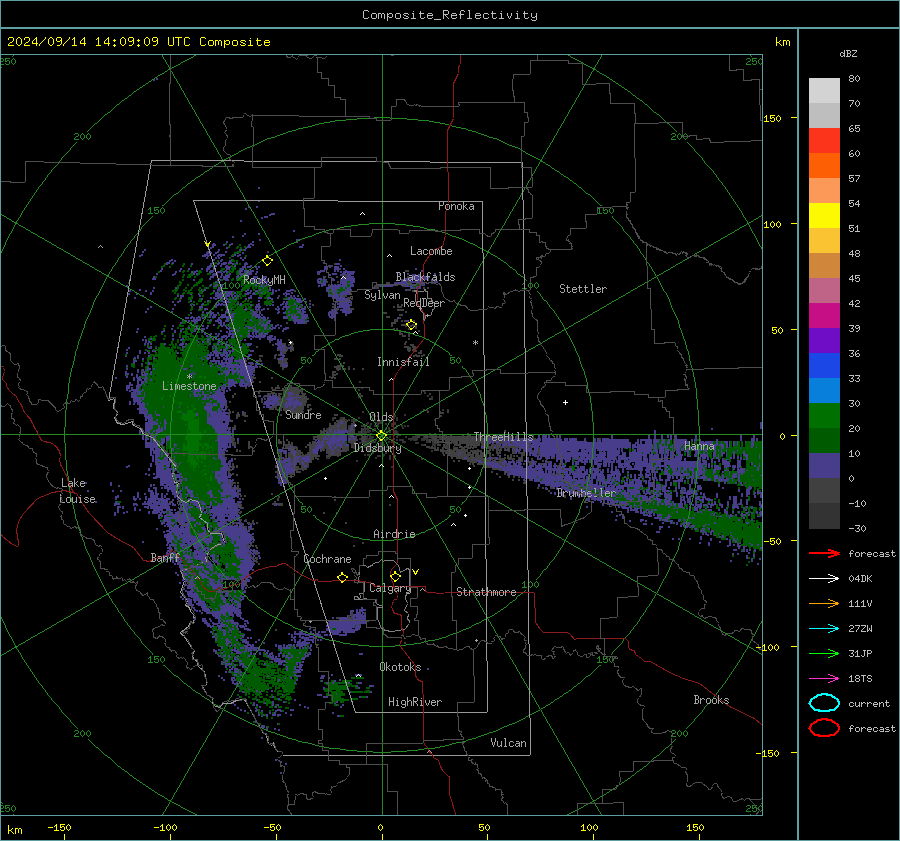Click the yellow V marker northwest of RockyMH
The width and height of the screenshot is (900, 841).
pyautogui.click(x=208, y=244)
